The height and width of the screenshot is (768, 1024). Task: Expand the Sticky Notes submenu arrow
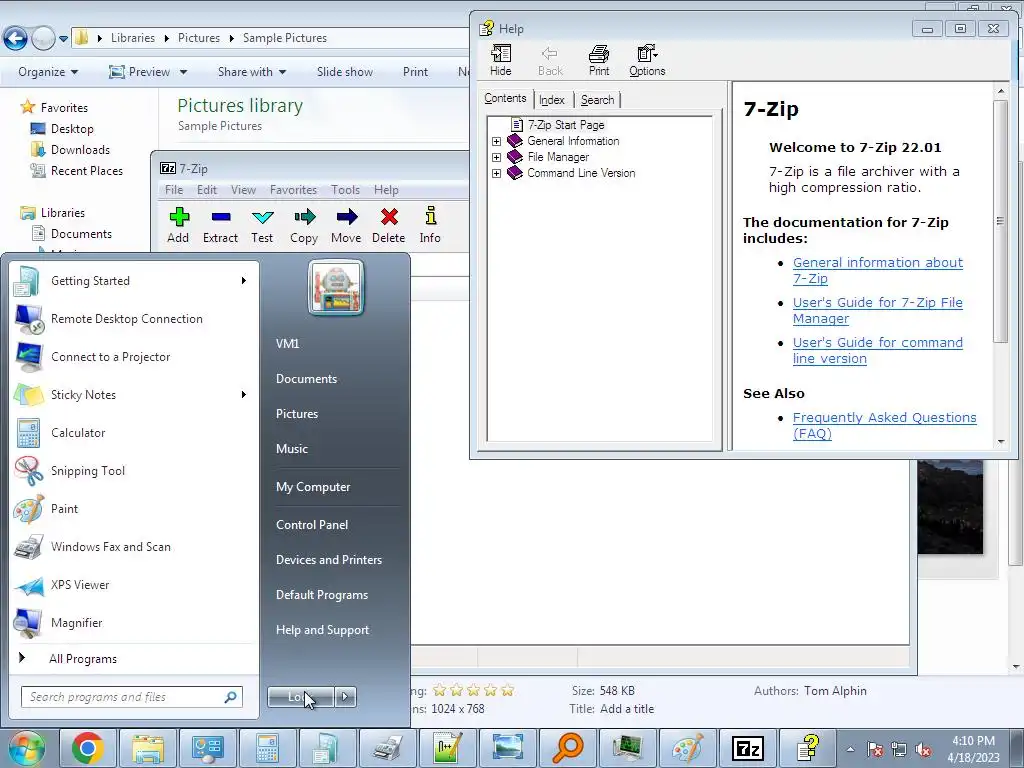(244, 394)
